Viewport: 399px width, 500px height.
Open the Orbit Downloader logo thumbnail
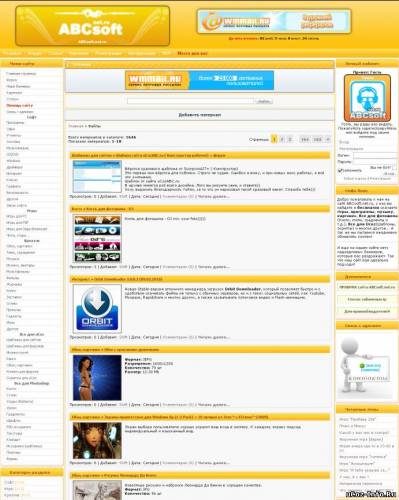point(97,309)
